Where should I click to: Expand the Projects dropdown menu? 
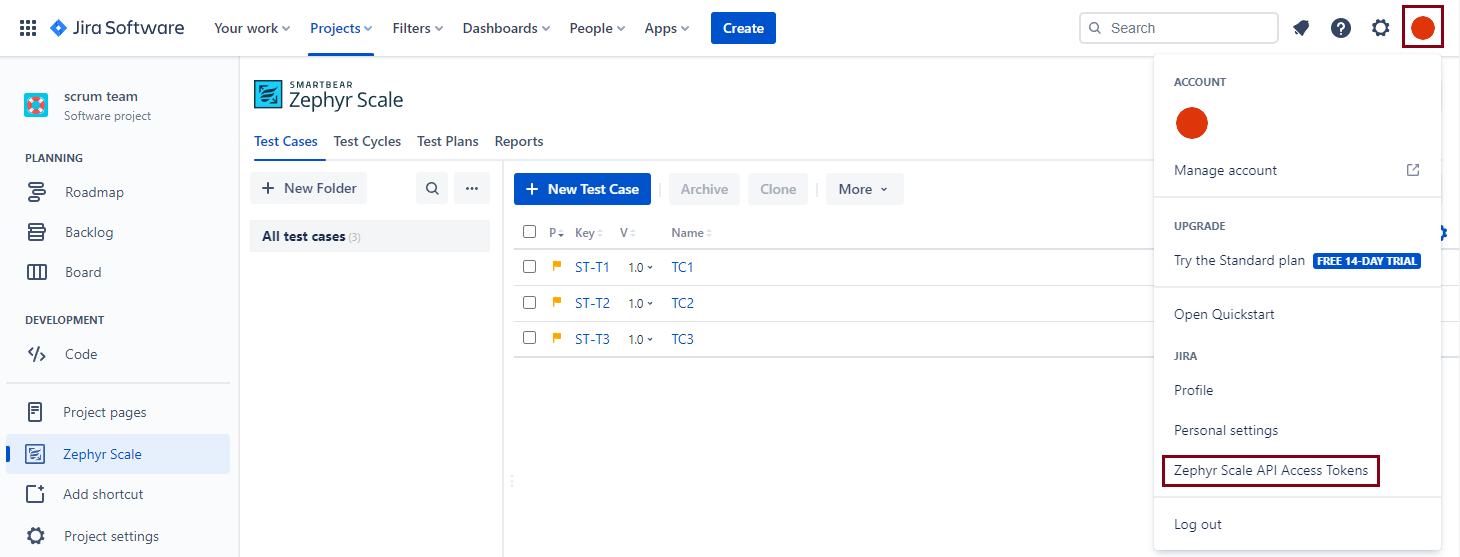341,28
